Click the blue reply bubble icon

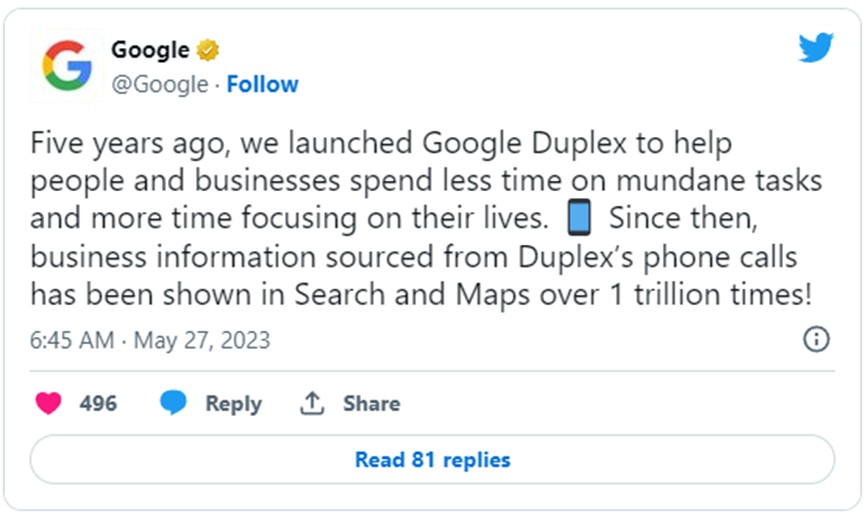coord(173,403)
